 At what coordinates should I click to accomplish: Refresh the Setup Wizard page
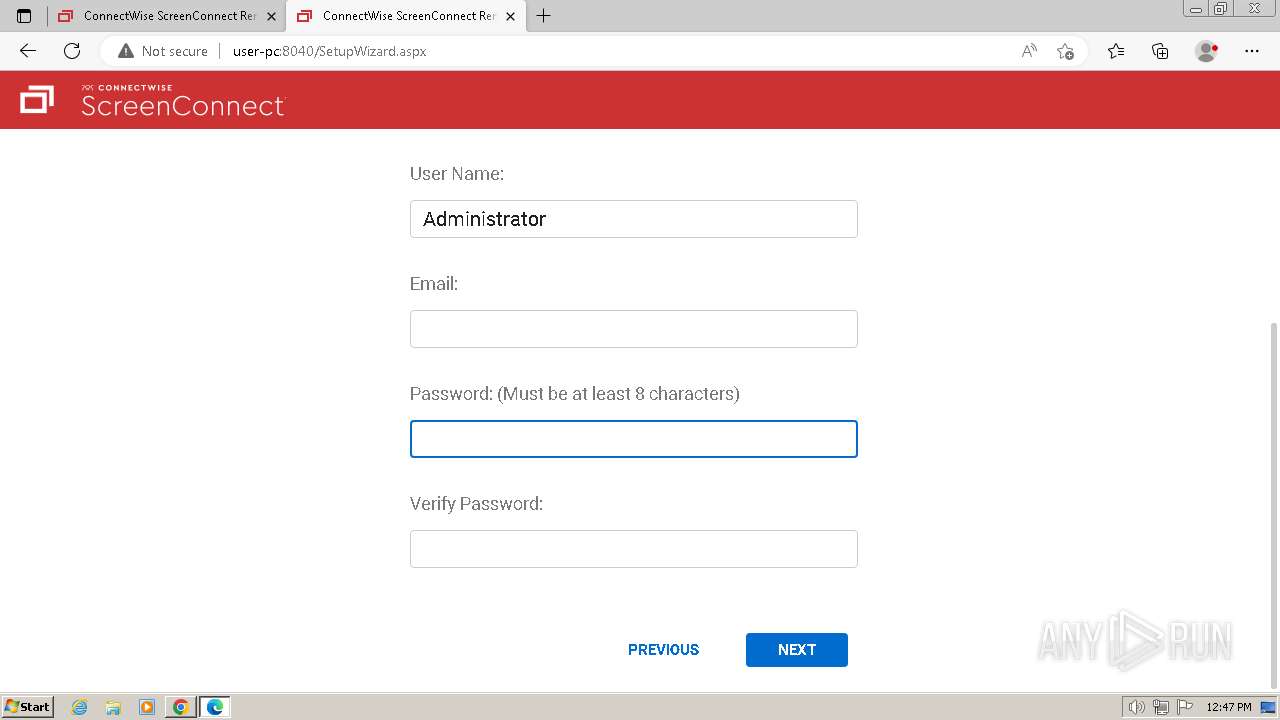[x=72, y=51]
